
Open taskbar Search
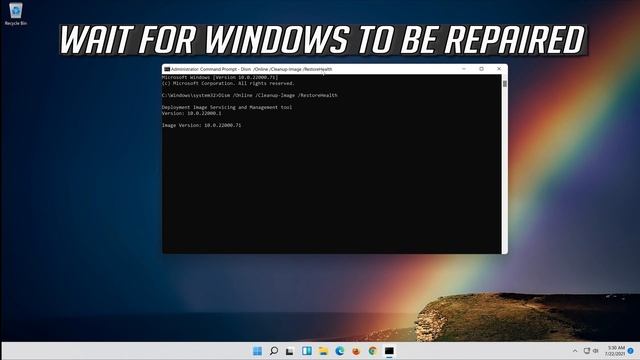(x=274, y=351)
